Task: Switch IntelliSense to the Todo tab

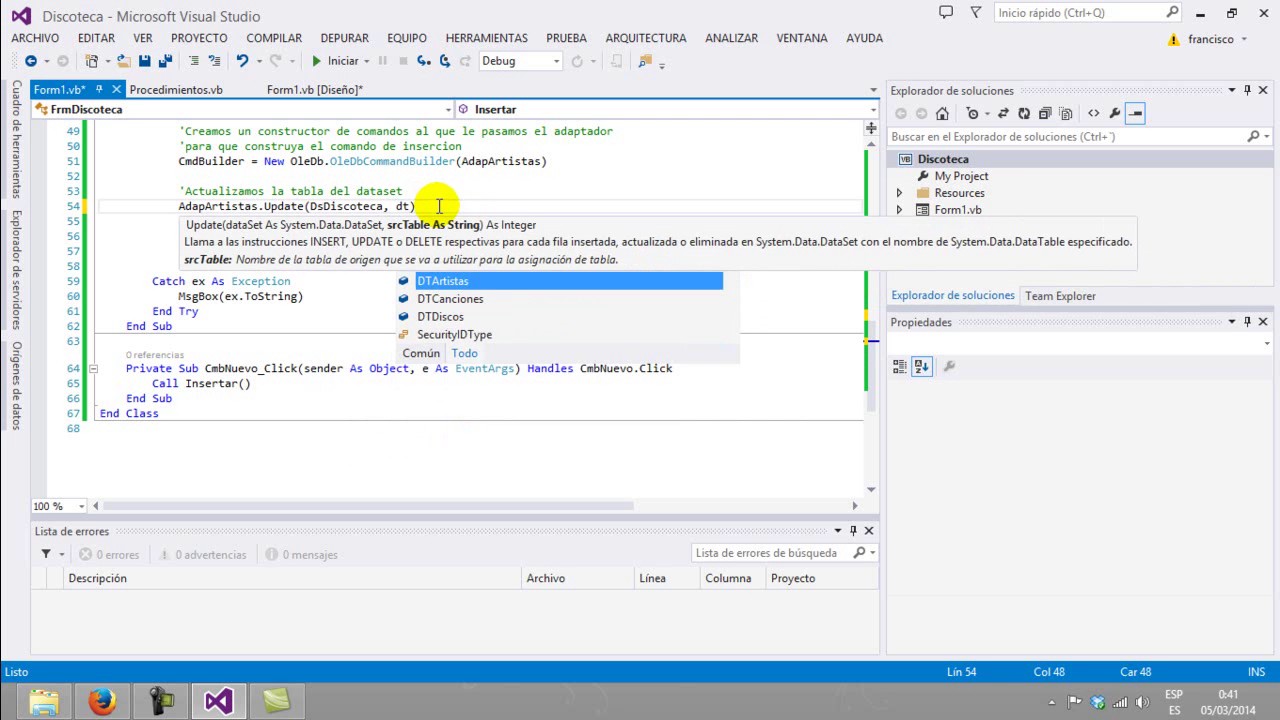Action: click(464, 353)
